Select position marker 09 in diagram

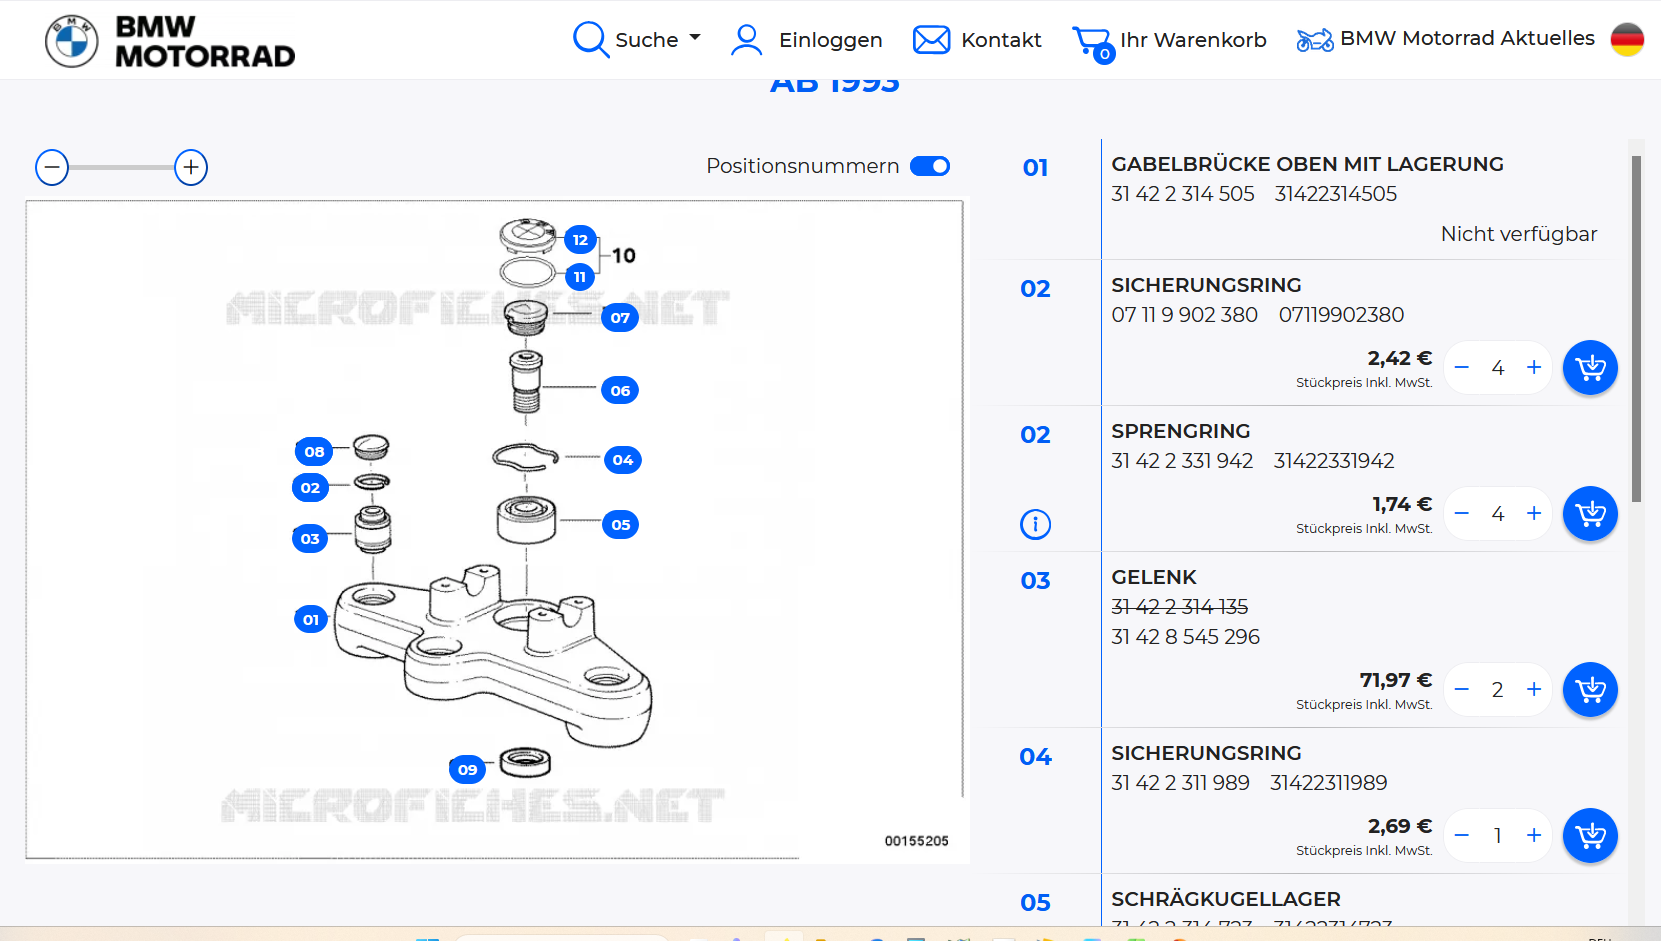click(468, 770)
